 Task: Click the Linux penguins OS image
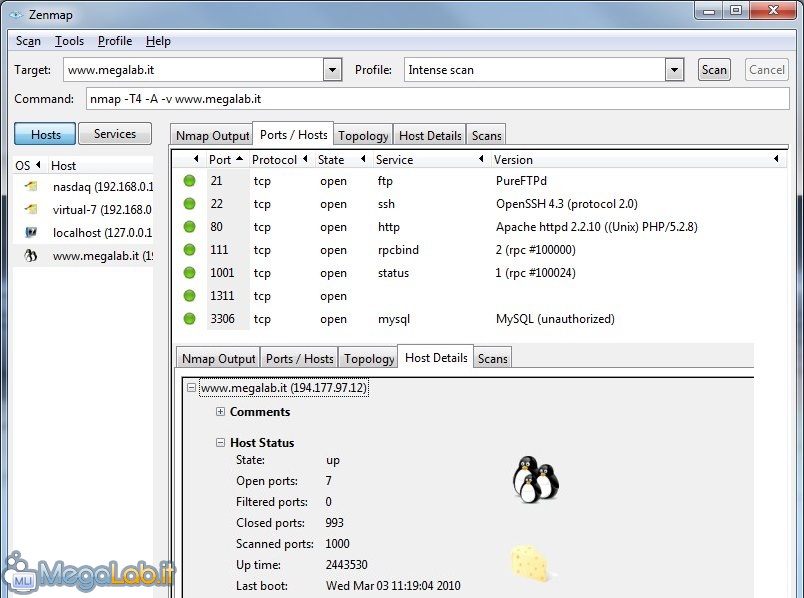pos(536,479)
